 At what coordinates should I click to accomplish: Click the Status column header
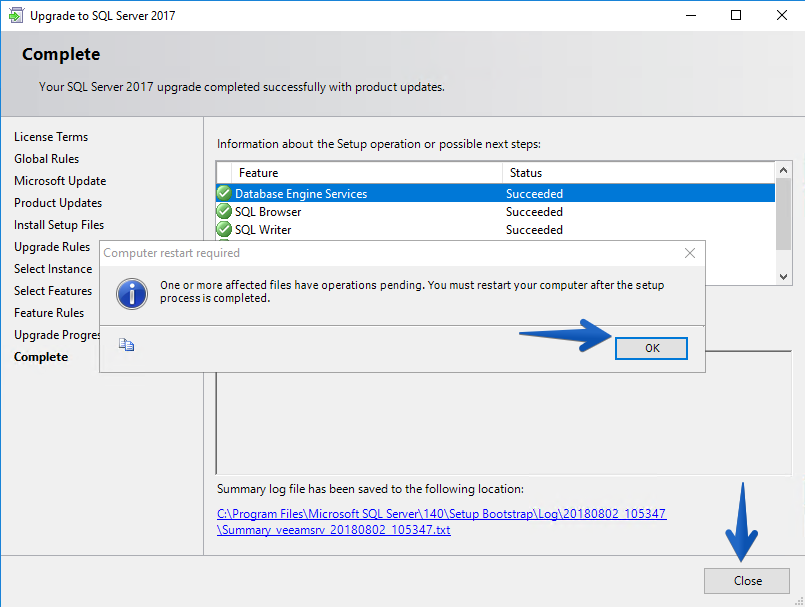point(638,173)
